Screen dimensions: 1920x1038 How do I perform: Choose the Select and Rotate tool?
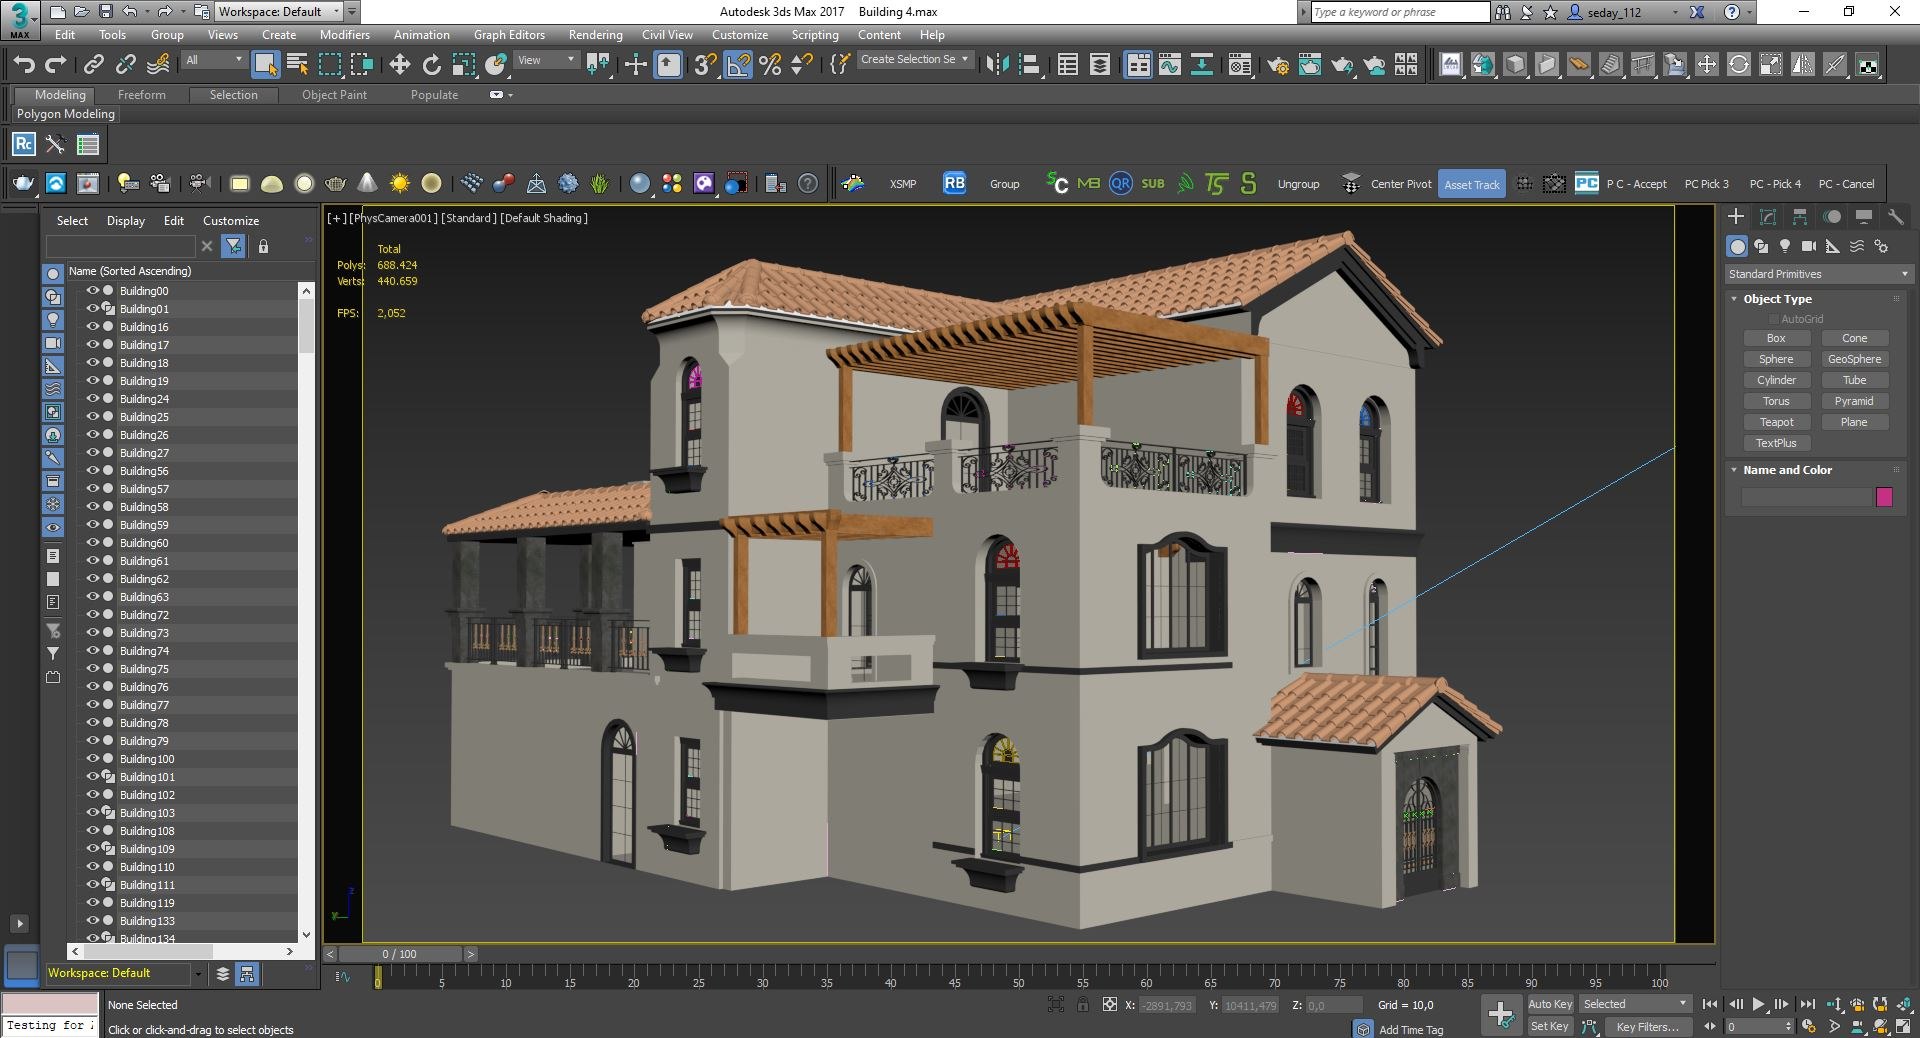[431, 65]
